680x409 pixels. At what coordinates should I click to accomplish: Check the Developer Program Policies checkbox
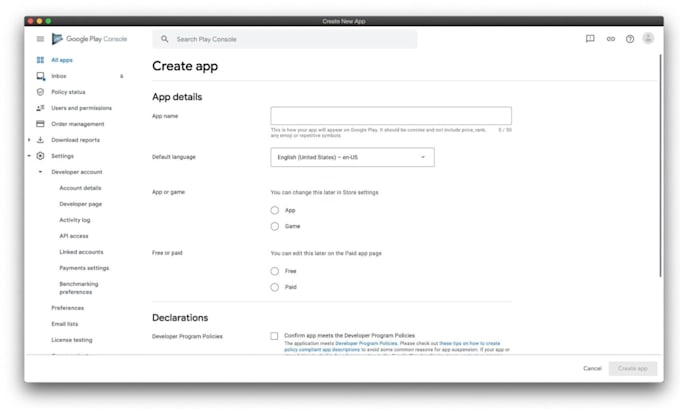click(274, 336)
